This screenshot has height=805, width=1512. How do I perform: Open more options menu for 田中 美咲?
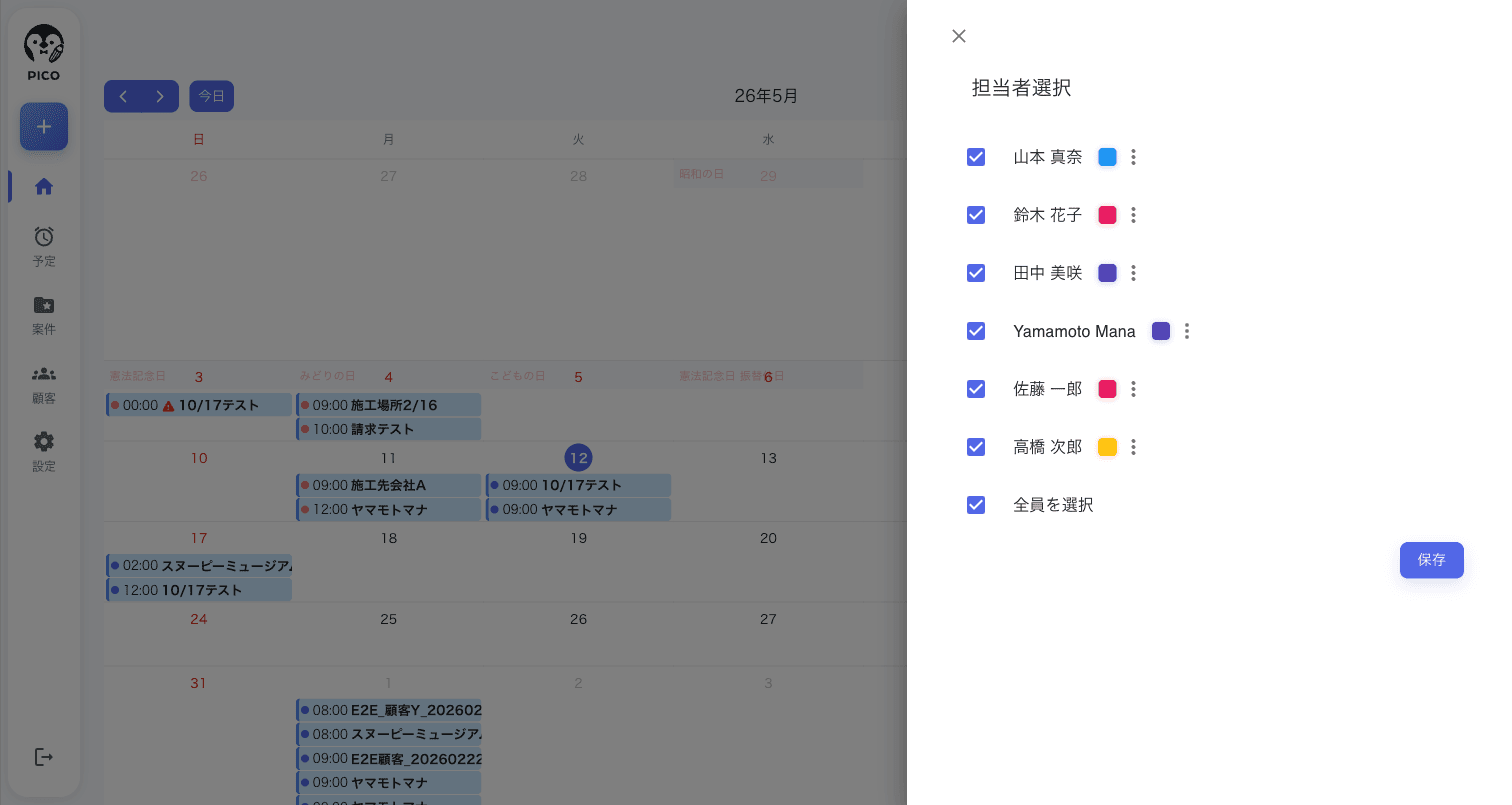1133,273
